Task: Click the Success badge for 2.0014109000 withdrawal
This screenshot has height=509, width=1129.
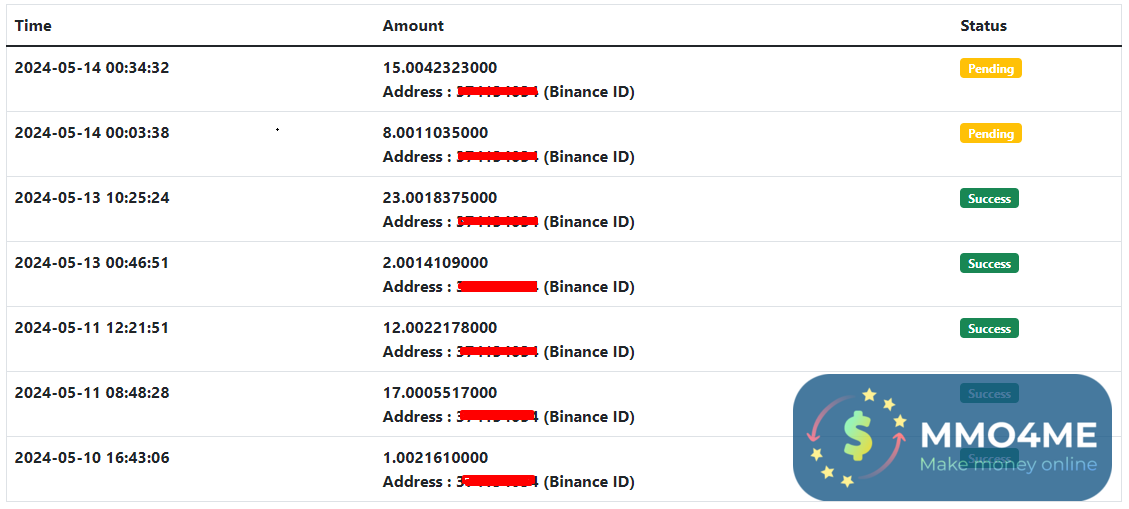Action: click(989, 263)
